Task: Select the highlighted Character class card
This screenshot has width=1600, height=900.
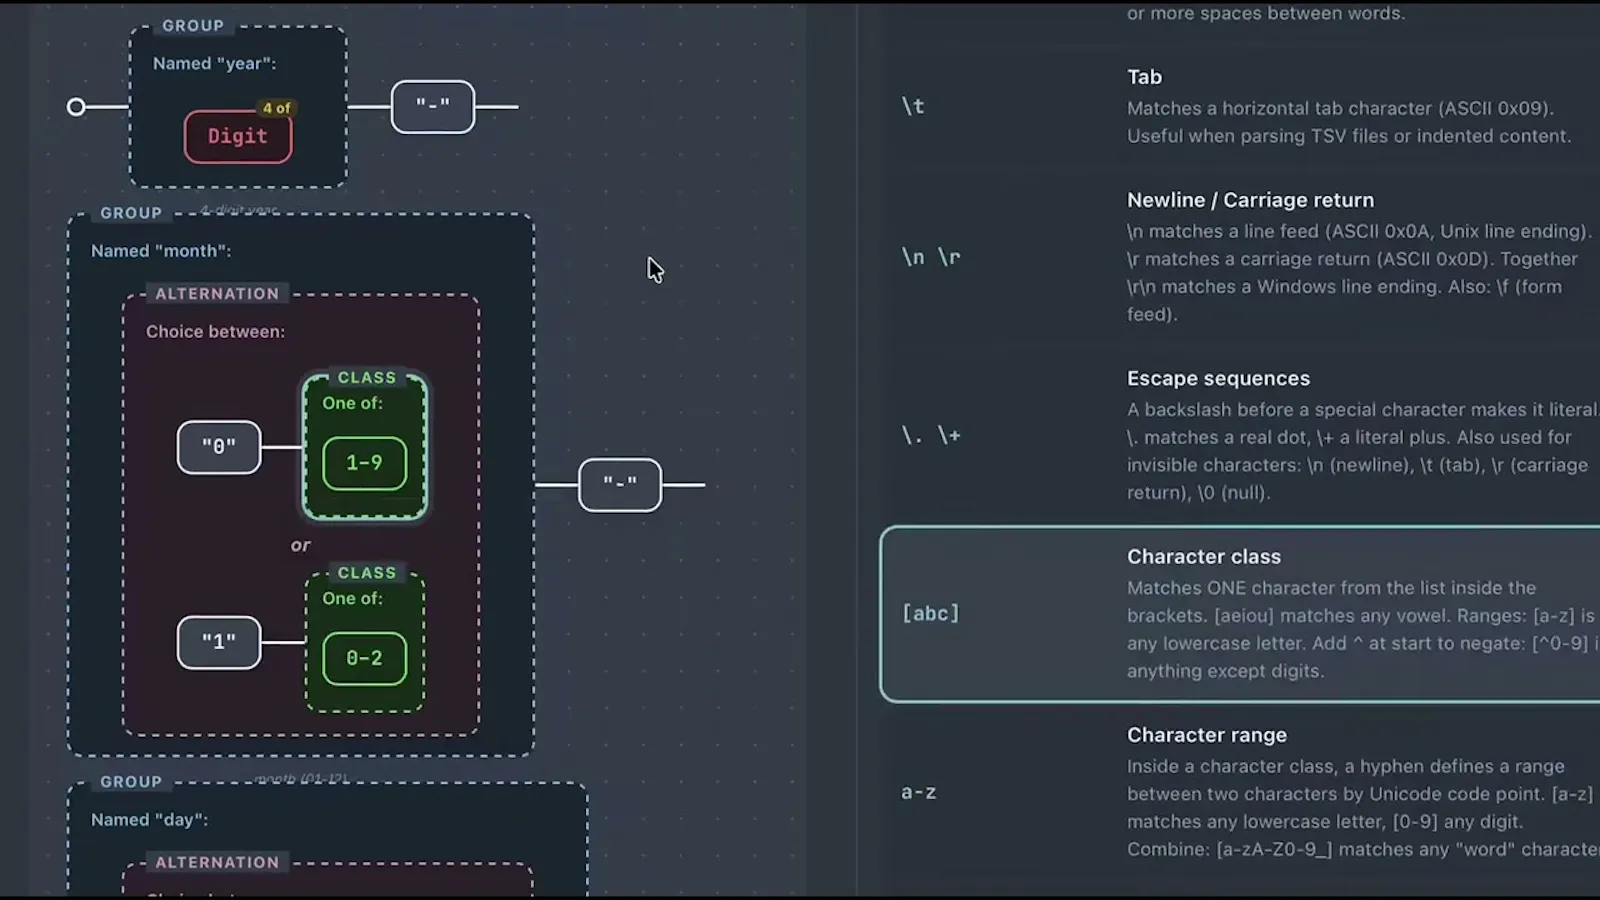Action: [x=1240, y=614]
